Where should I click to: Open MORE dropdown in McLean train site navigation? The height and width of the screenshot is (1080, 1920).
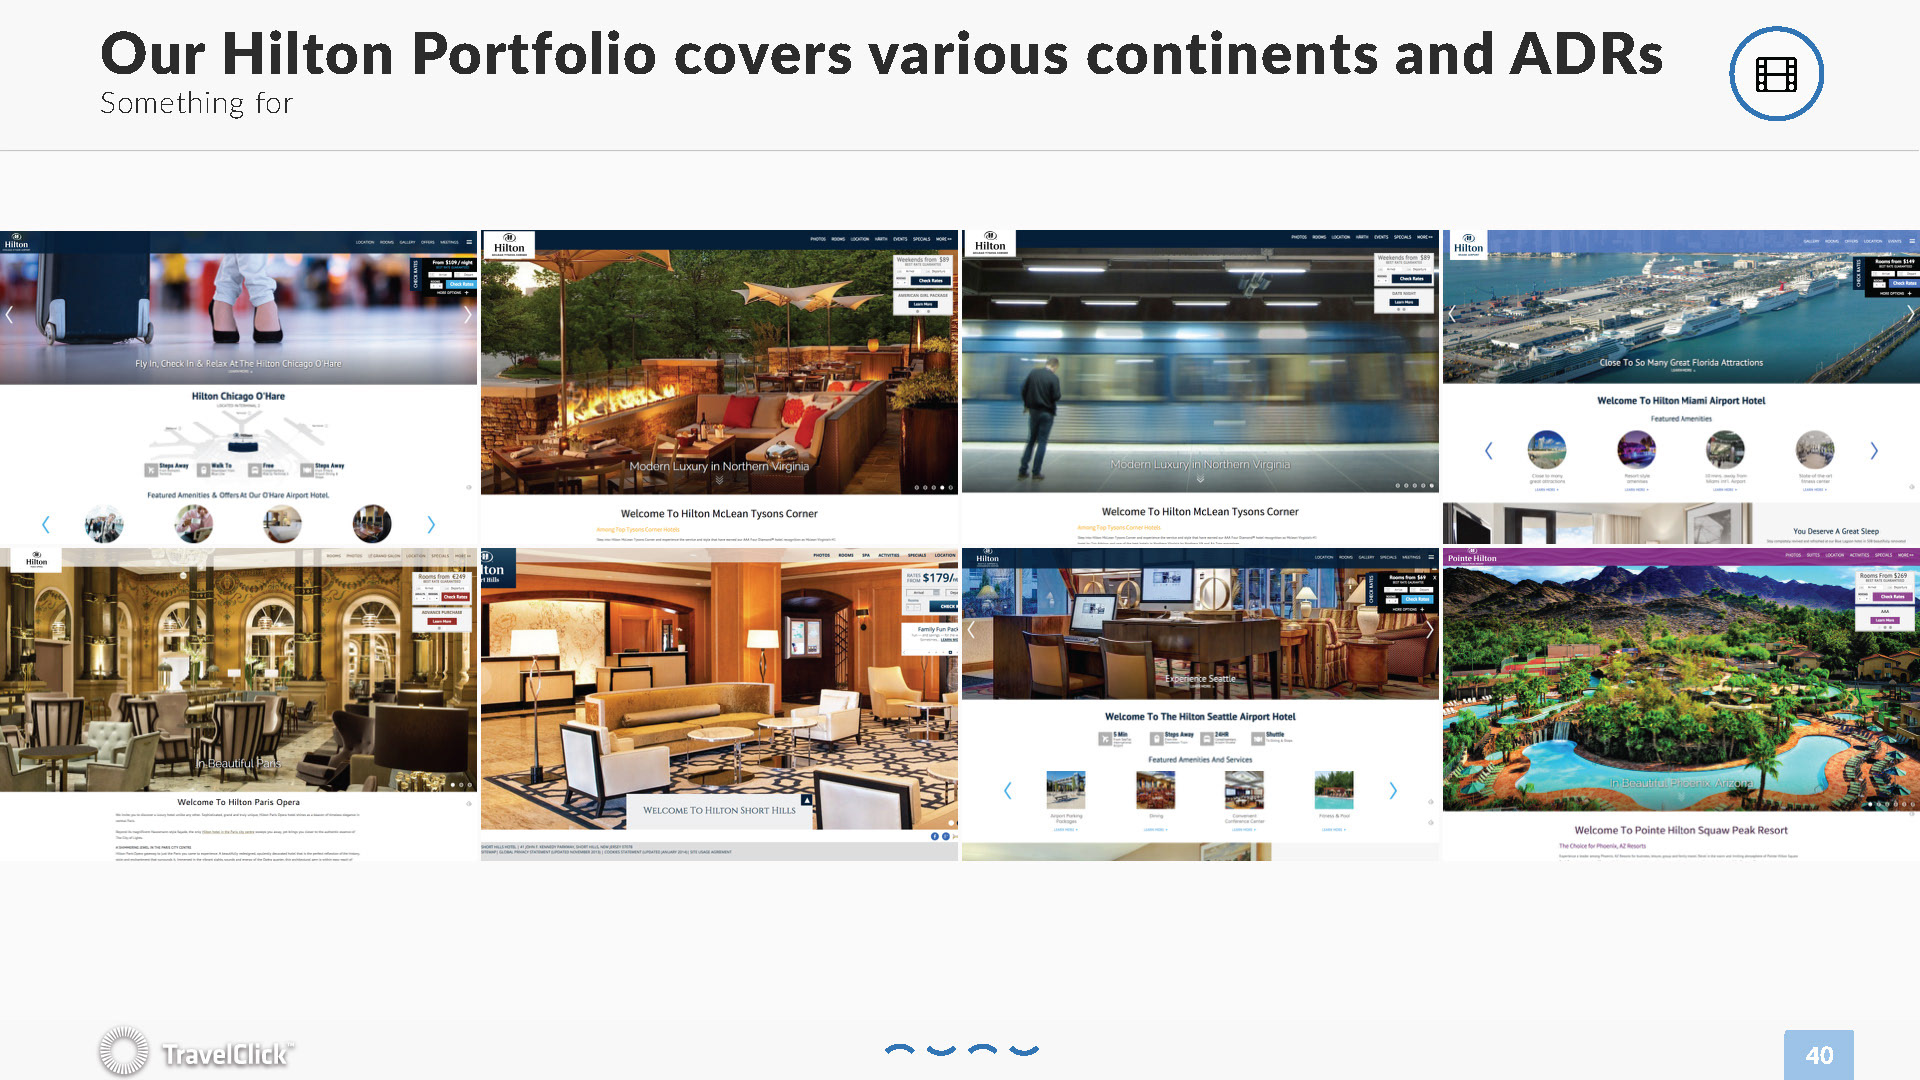click(x=1424, y=237)
